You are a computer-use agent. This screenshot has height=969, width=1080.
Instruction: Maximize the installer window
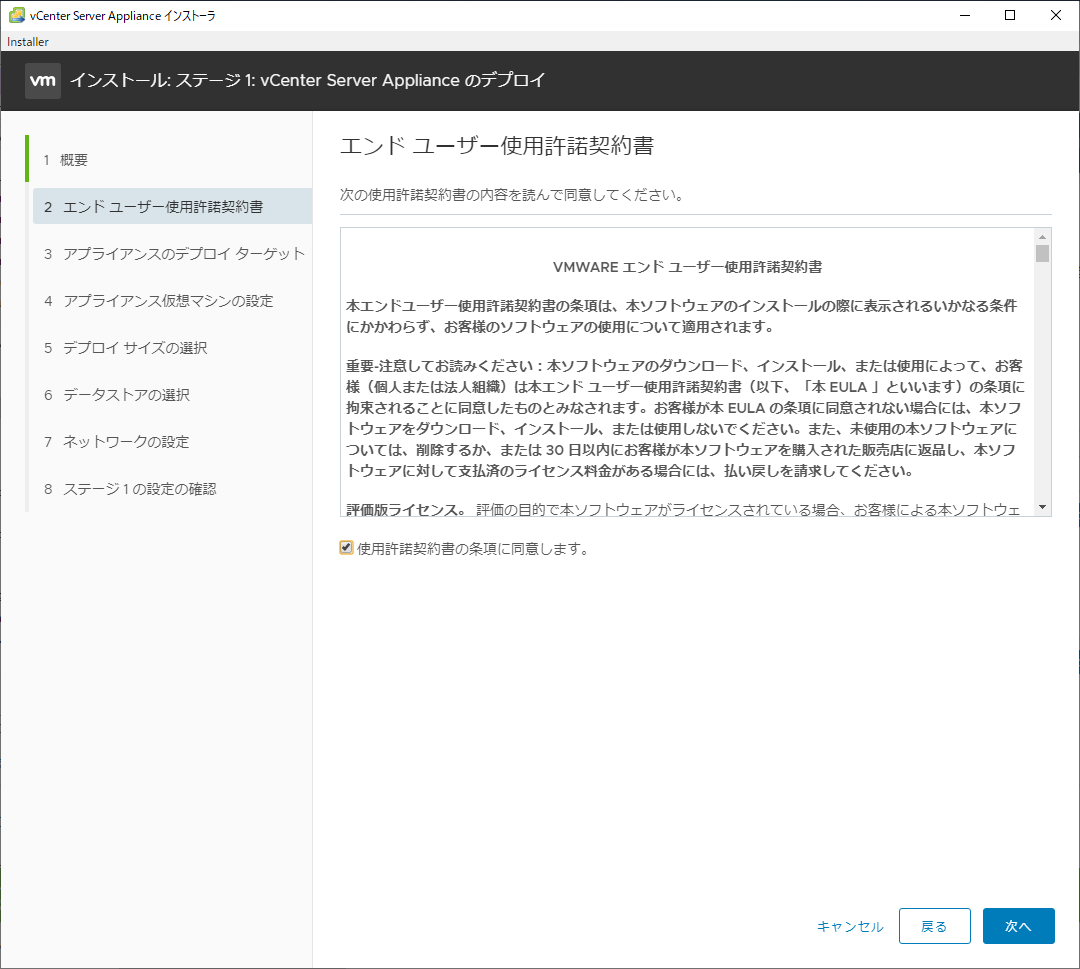pyautogui.click(x=1010, y=15)
